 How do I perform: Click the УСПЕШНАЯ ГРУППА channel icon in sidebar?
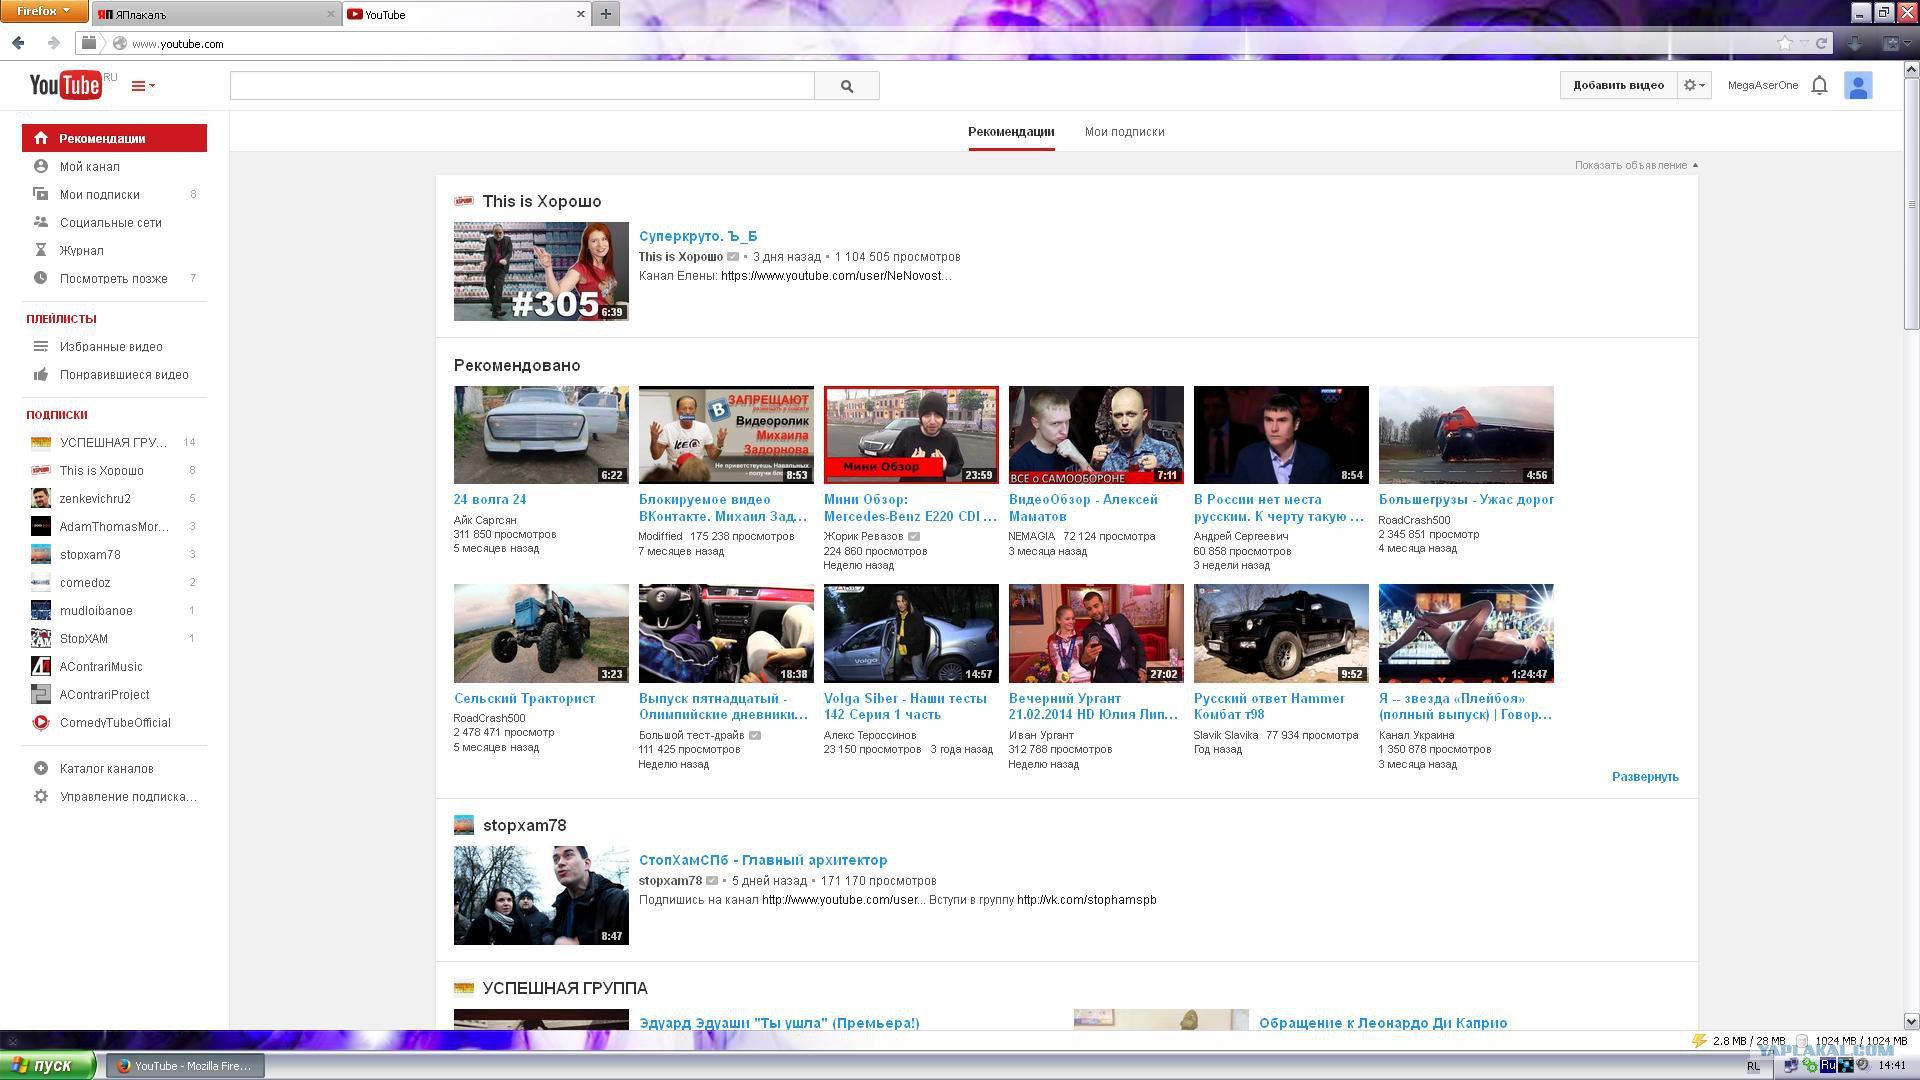[41, 442]
